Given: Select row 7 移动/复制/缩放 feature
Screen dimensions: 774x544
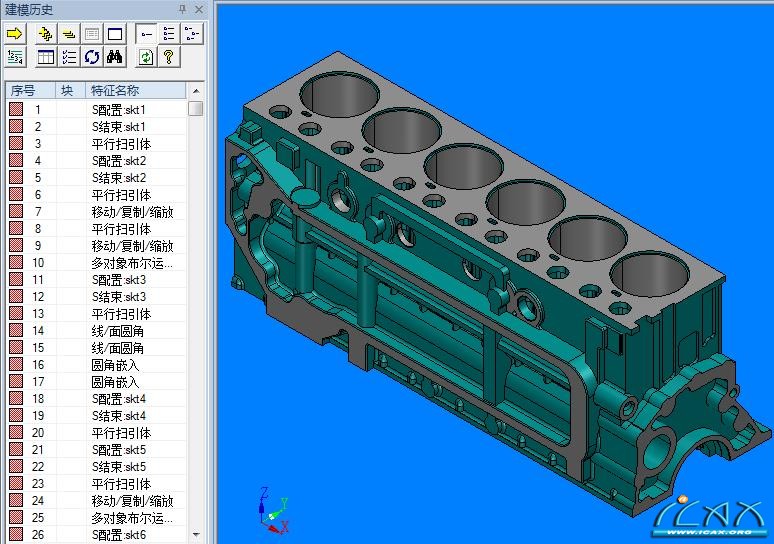Looking at the screenshot, I should (x=132, y=212).
